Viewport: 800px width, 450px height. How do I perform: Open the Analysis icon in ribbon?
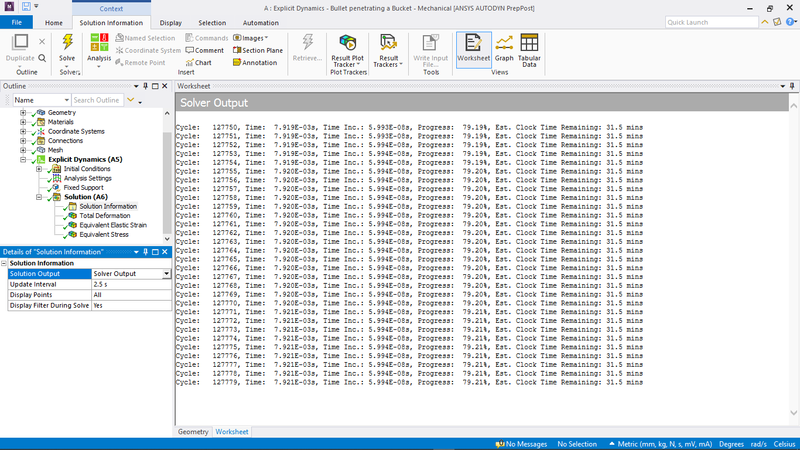99,42
